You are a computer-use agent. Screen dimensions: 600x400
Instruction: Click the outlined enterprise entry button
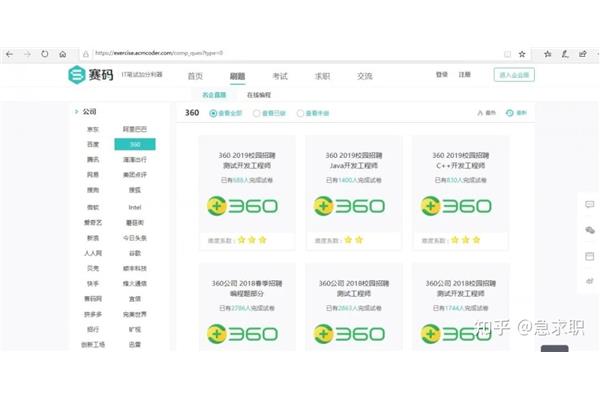[x=514, y=75]
